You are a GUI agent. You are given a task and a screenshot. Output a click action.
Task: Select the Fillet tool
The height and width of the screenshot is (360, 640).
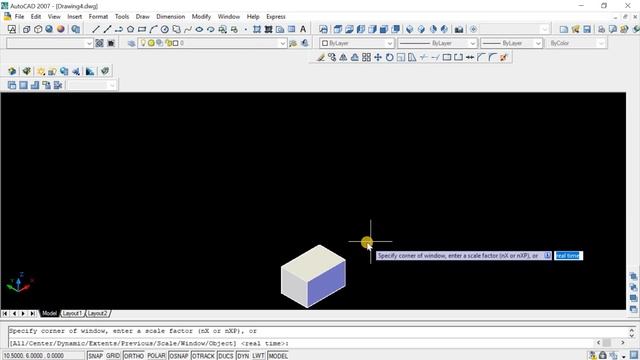coord(493,57)
